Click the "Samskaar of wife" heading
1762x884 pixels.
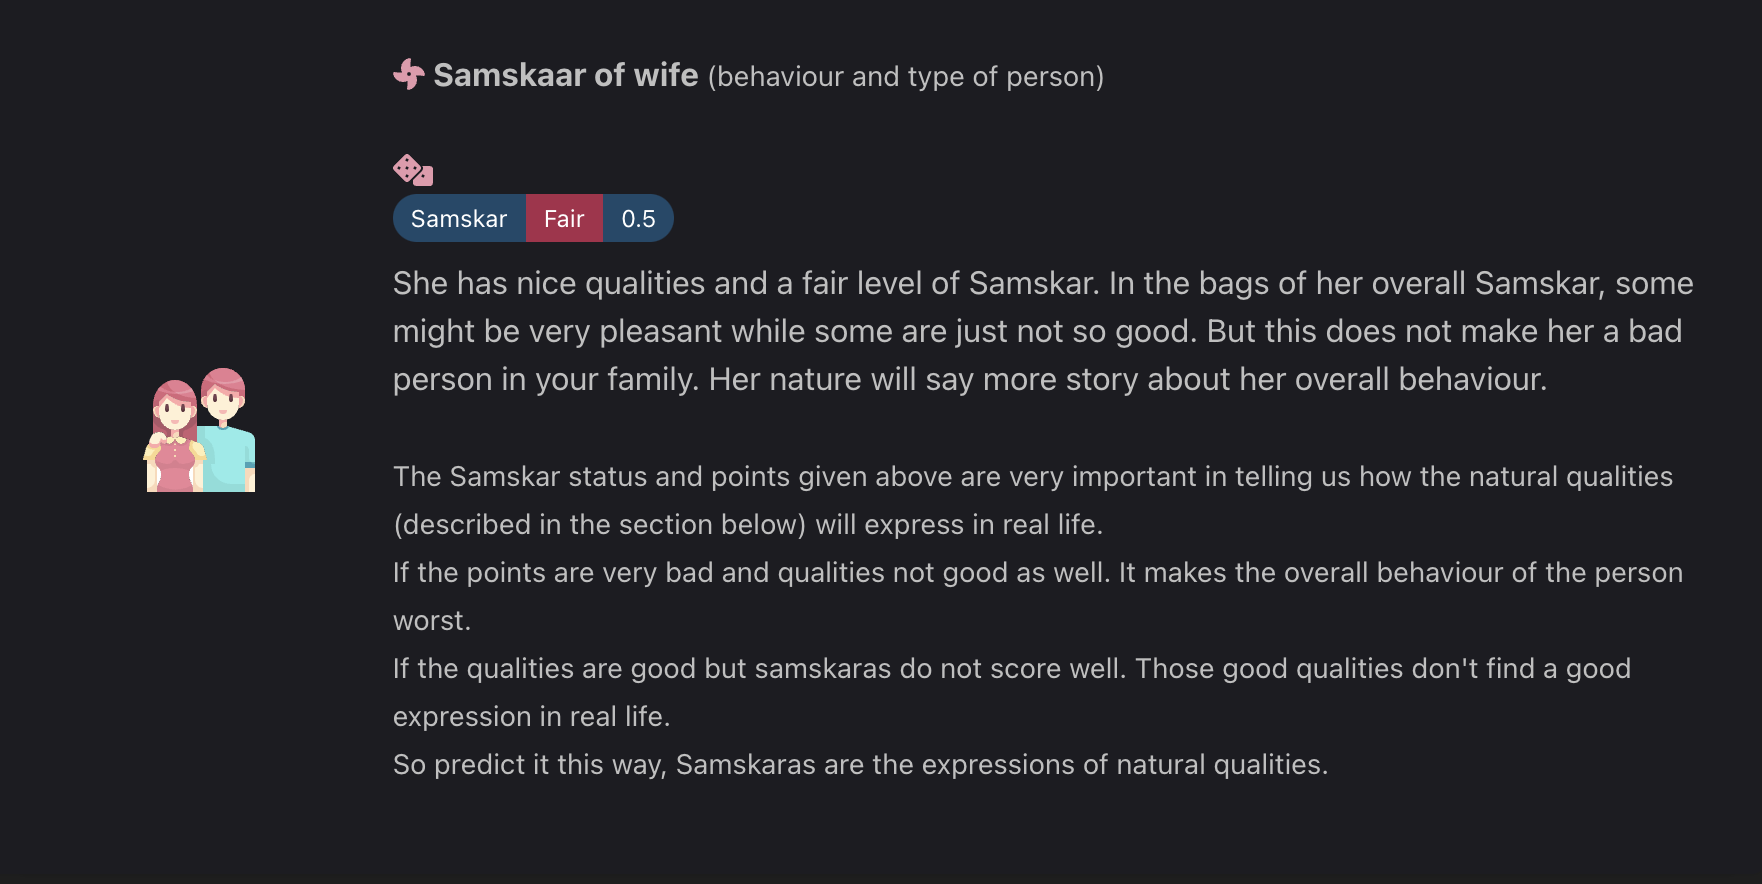point(565,75)
